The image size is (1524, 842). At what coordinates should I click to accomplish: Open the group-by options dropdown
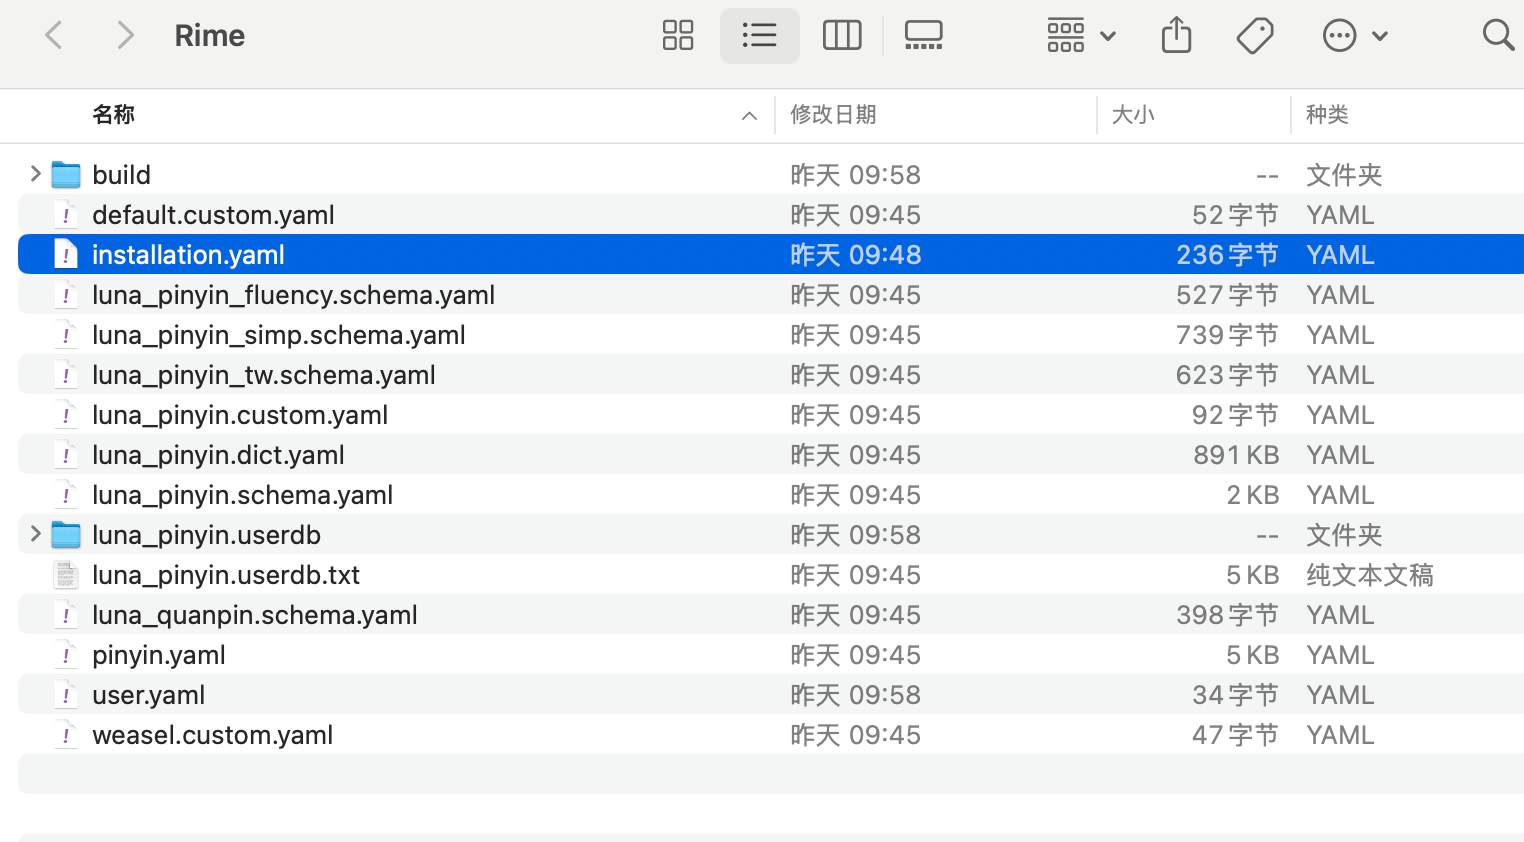1081,36
